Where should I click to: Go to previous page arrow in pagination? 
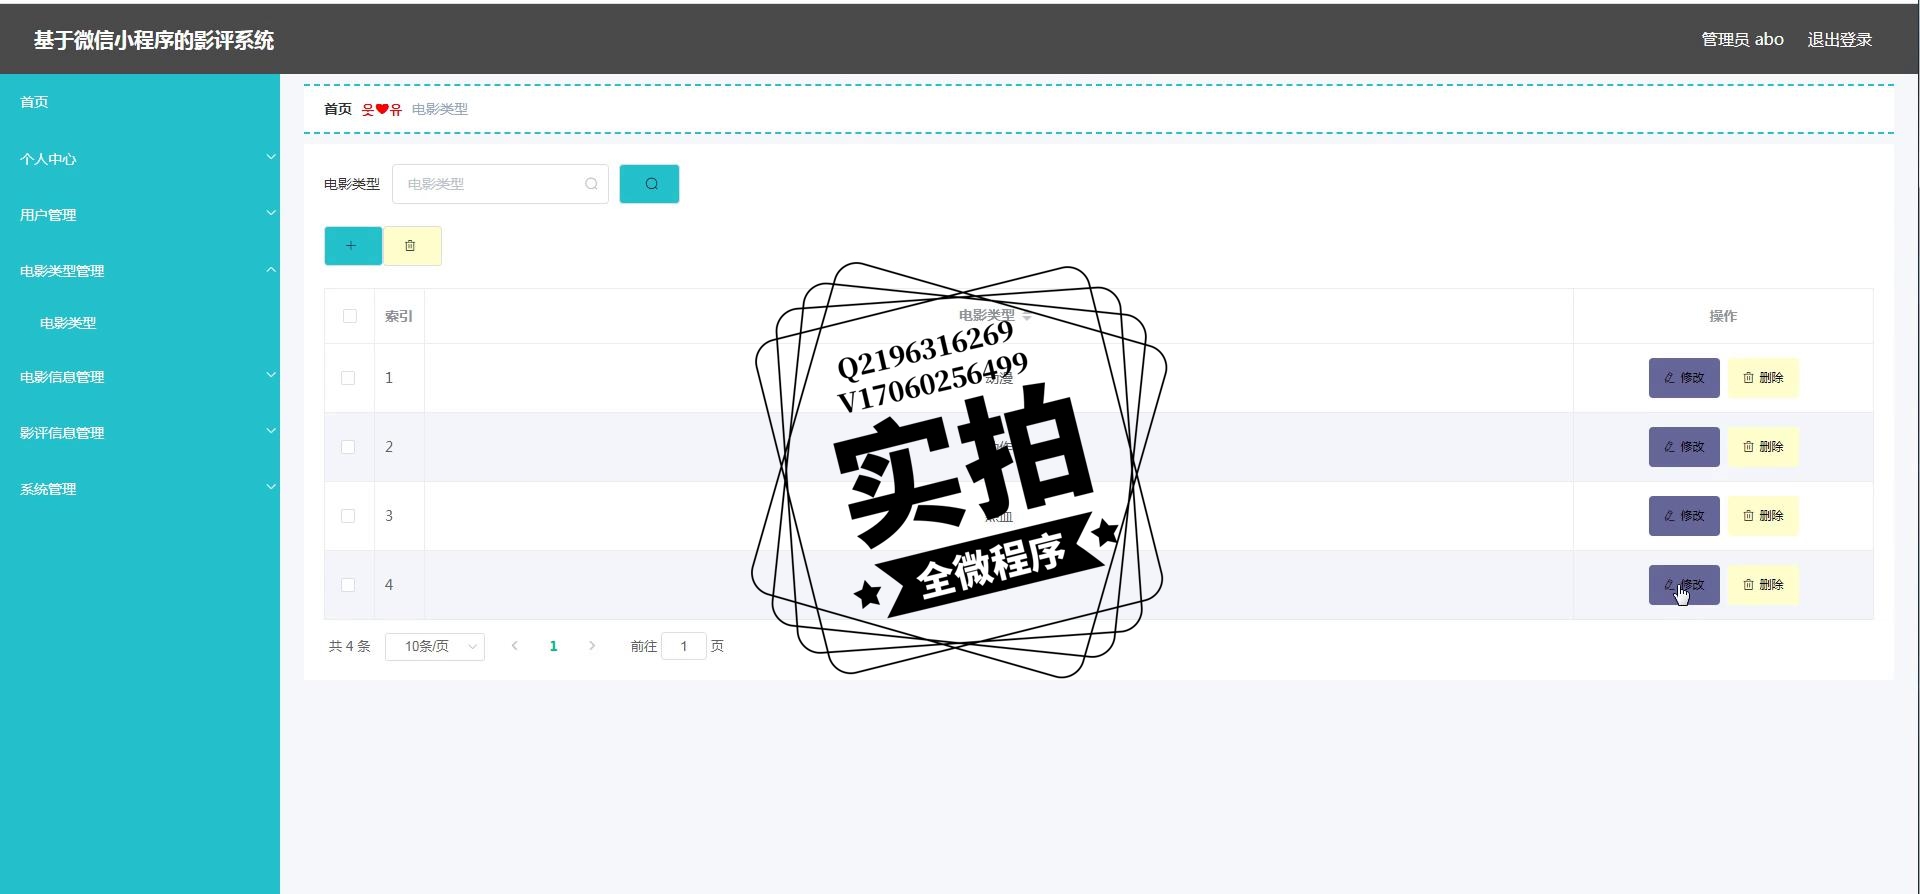tap(514, 646)
